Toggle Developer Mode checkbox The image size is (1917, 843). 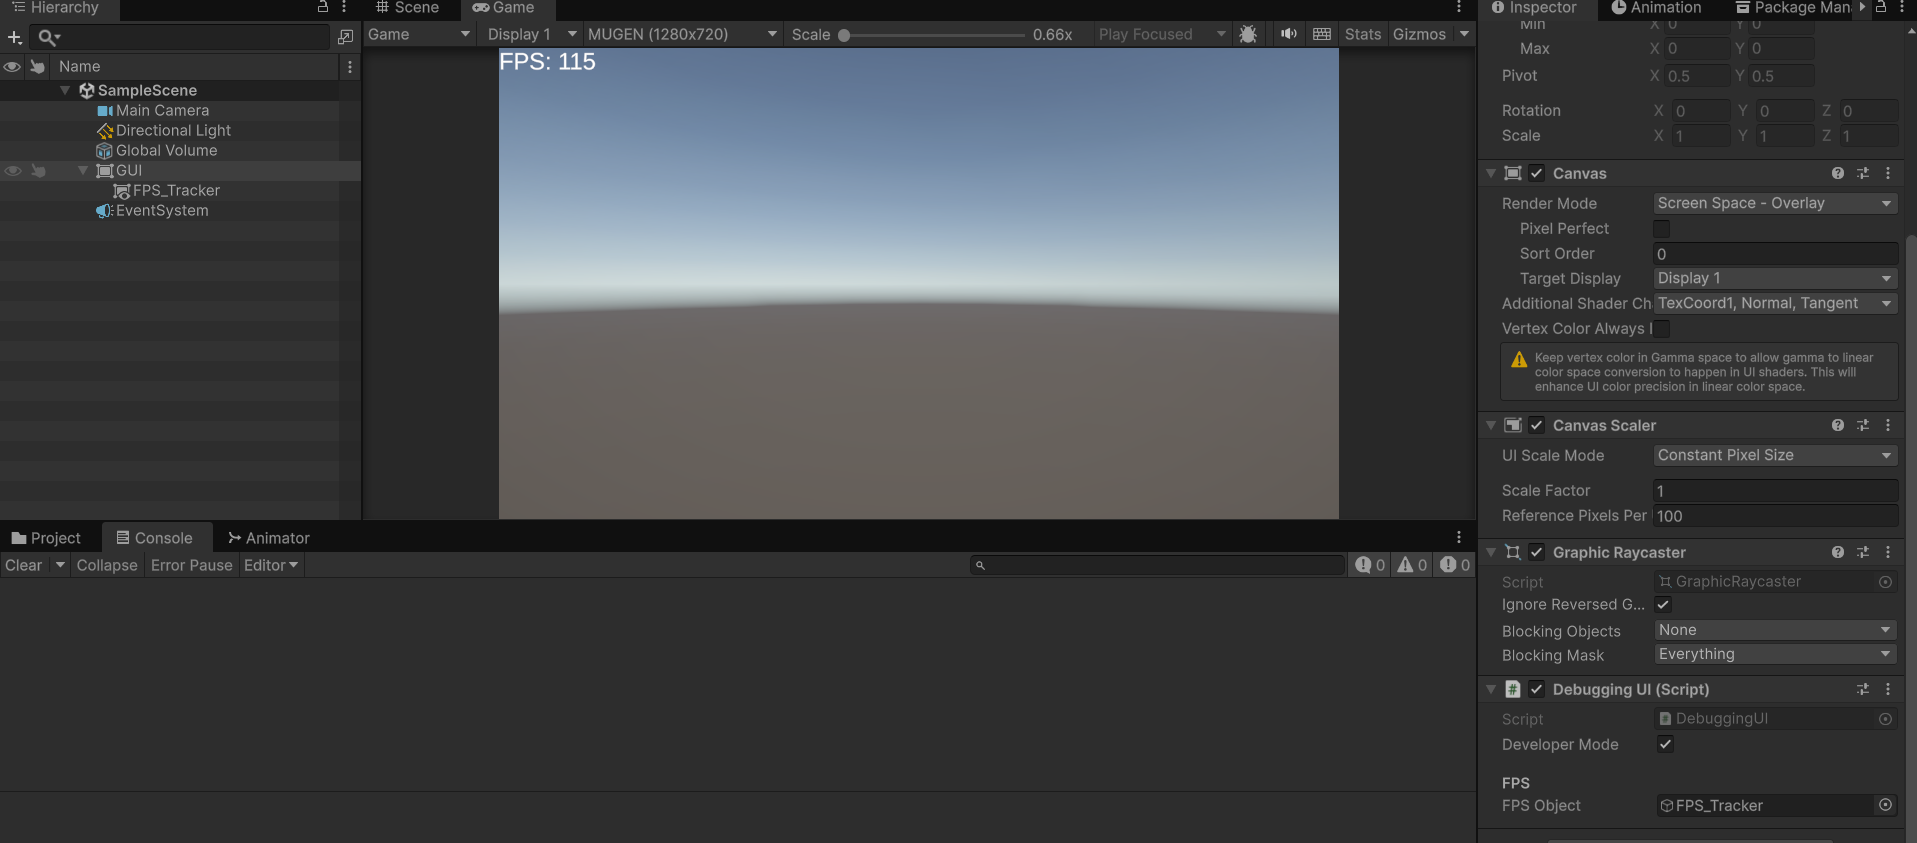tap(1665, 744)
